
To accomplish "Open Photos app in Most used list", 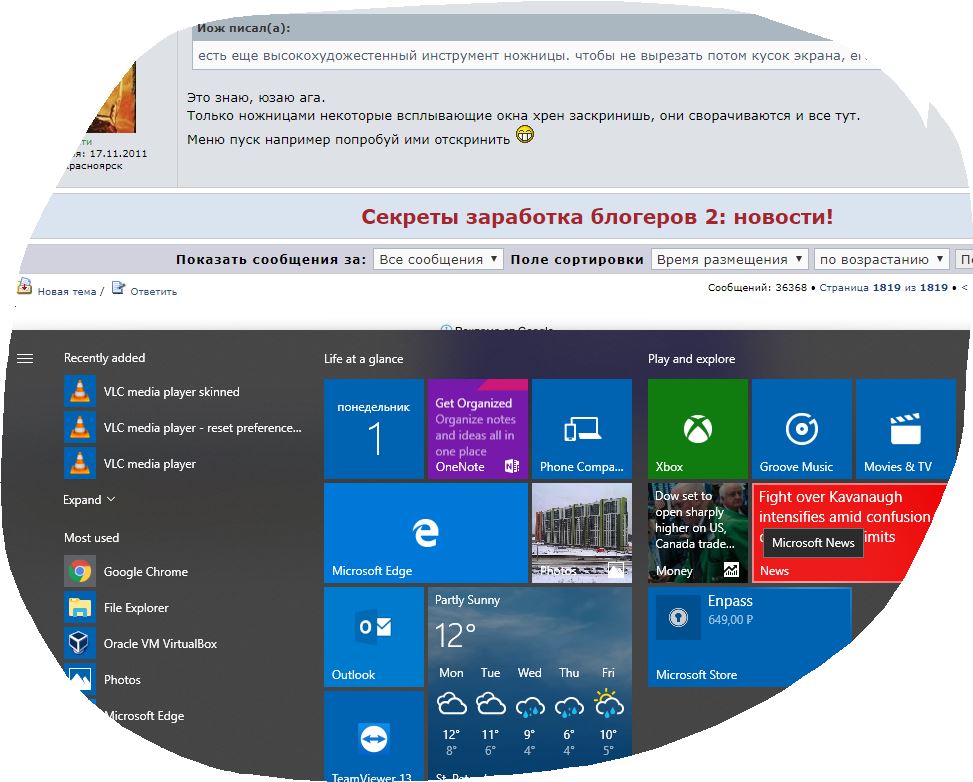I will tap(103, 680).
